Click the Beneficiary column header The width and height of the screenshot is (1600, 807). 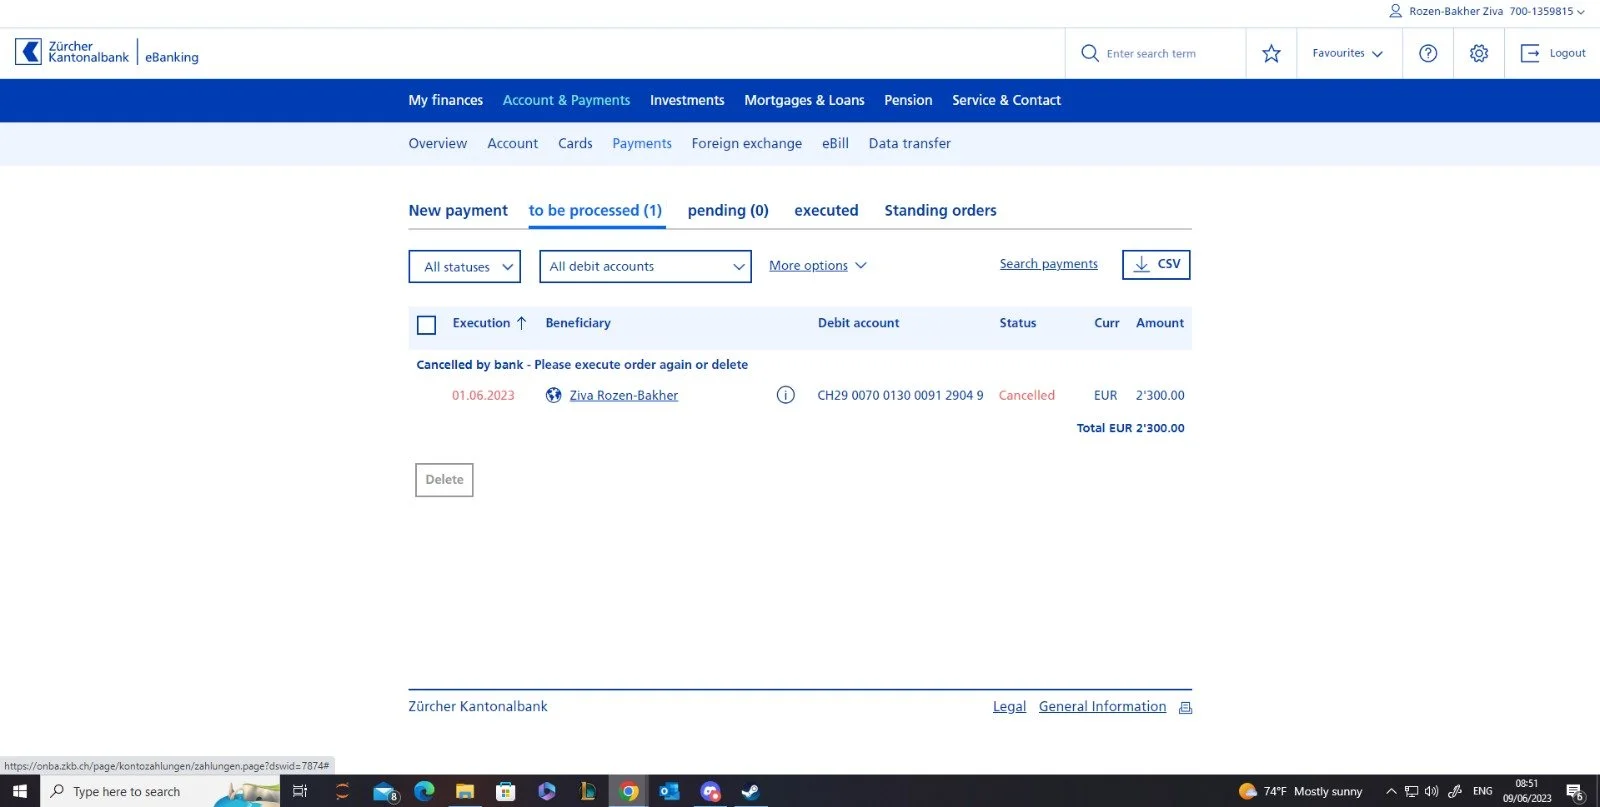(578, 323)
